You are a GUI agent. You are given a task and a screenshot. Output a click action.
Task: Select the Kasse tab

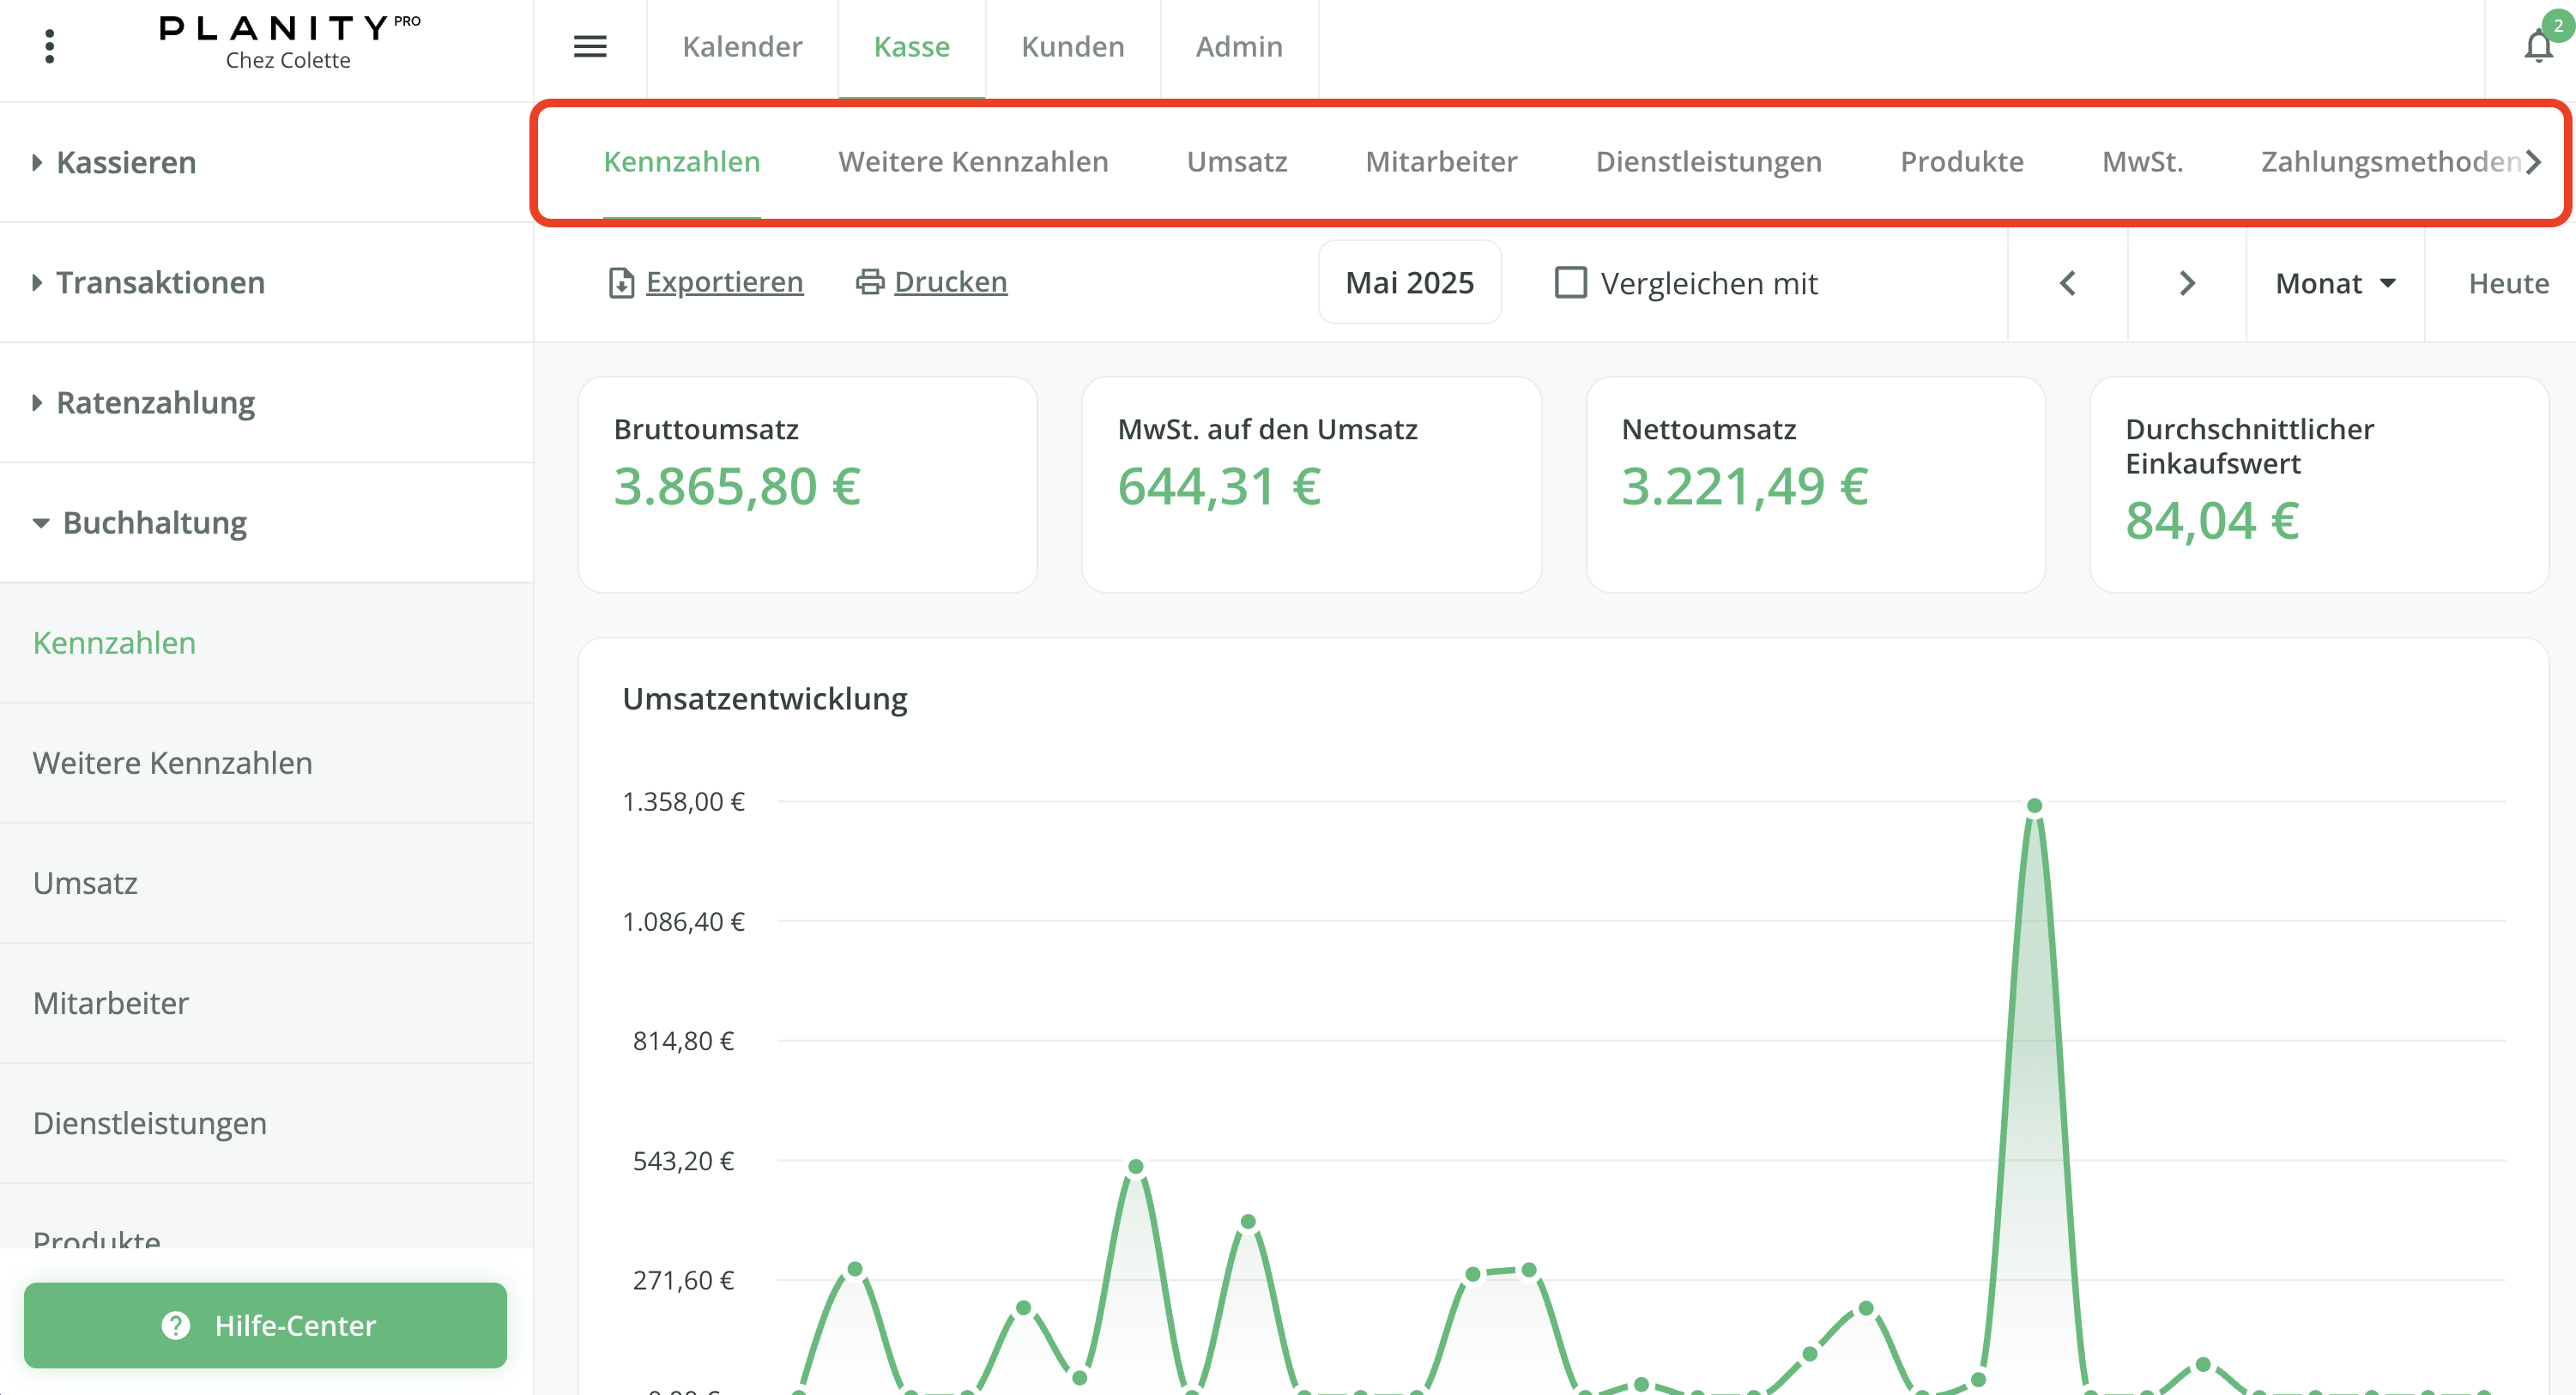(912, 46)
